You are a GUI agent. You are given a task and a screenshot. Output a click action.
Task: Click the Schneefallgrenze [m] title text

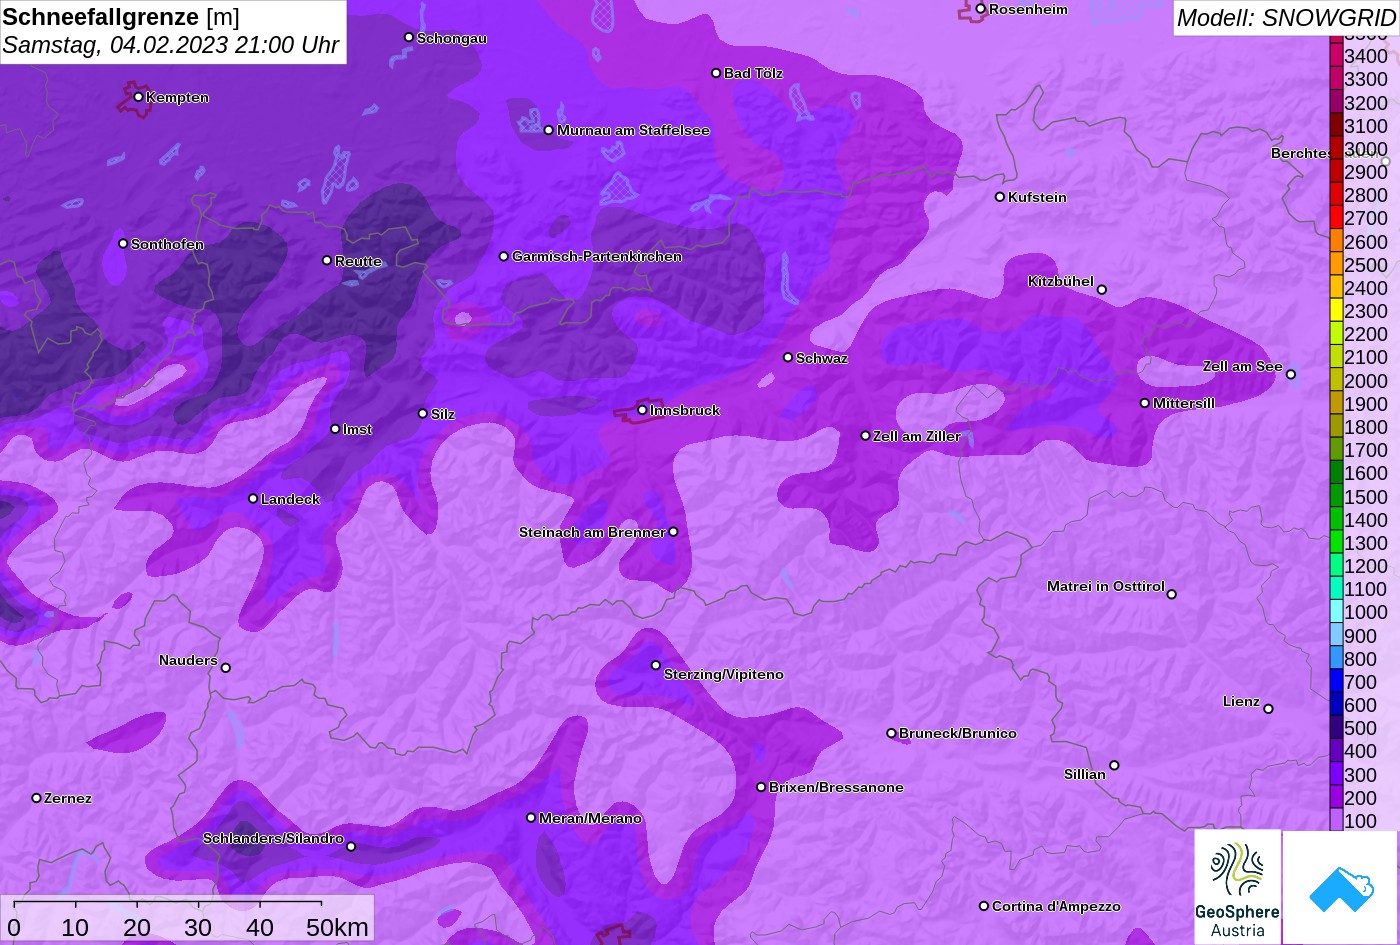tap(121, 16)
